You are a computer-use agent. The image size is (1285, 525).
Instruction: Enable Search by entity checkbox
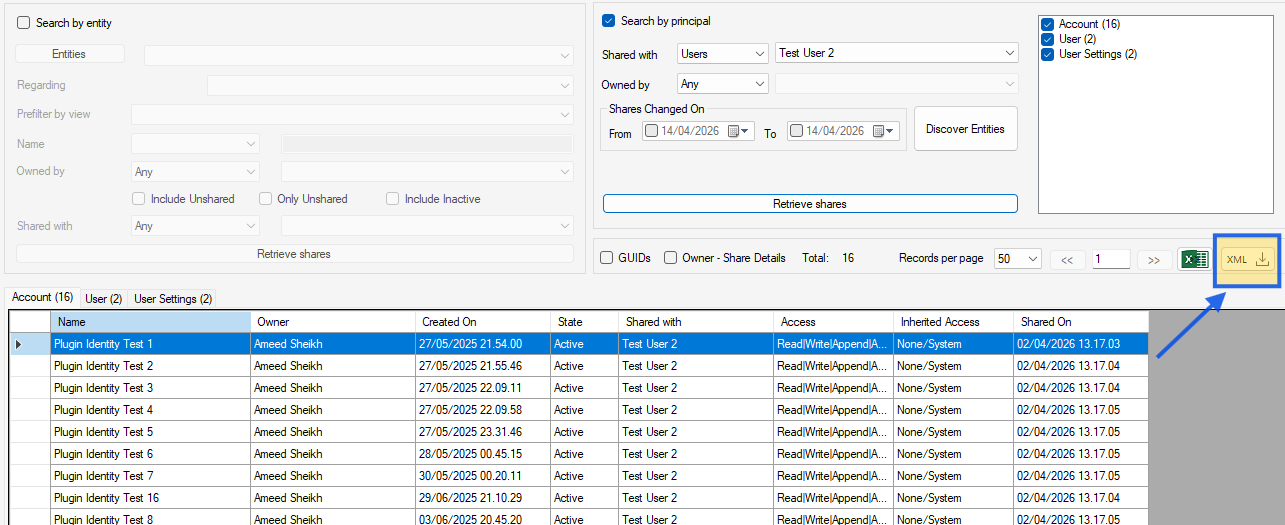tap(24, 23)
